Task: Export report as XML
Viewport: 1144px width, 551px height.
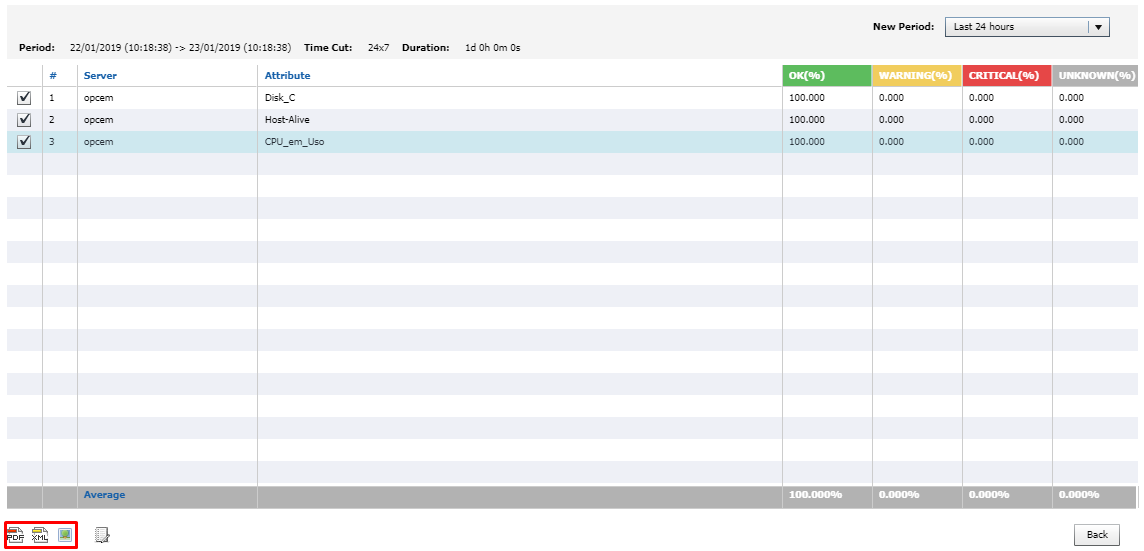Action: [40, 536]
